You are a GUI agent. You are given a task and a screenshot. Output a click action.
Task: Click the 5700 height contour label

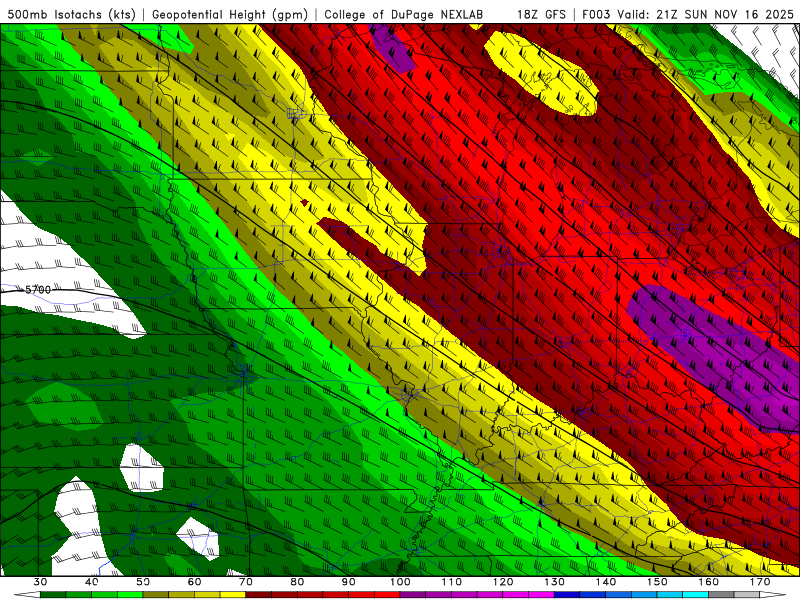pyautogui.click(x=38, y=290)
